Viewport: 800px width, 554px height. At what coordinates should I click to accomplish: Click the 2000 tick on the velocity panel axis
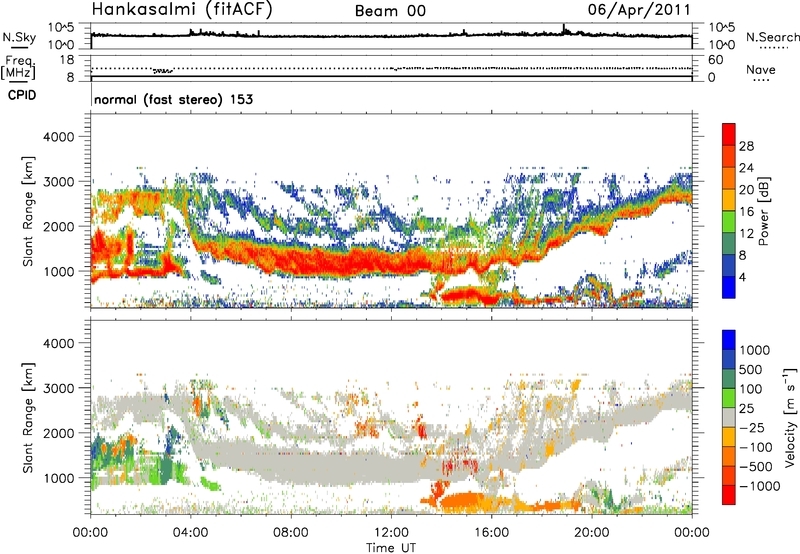pyautogui.click(x=58, y=433)
